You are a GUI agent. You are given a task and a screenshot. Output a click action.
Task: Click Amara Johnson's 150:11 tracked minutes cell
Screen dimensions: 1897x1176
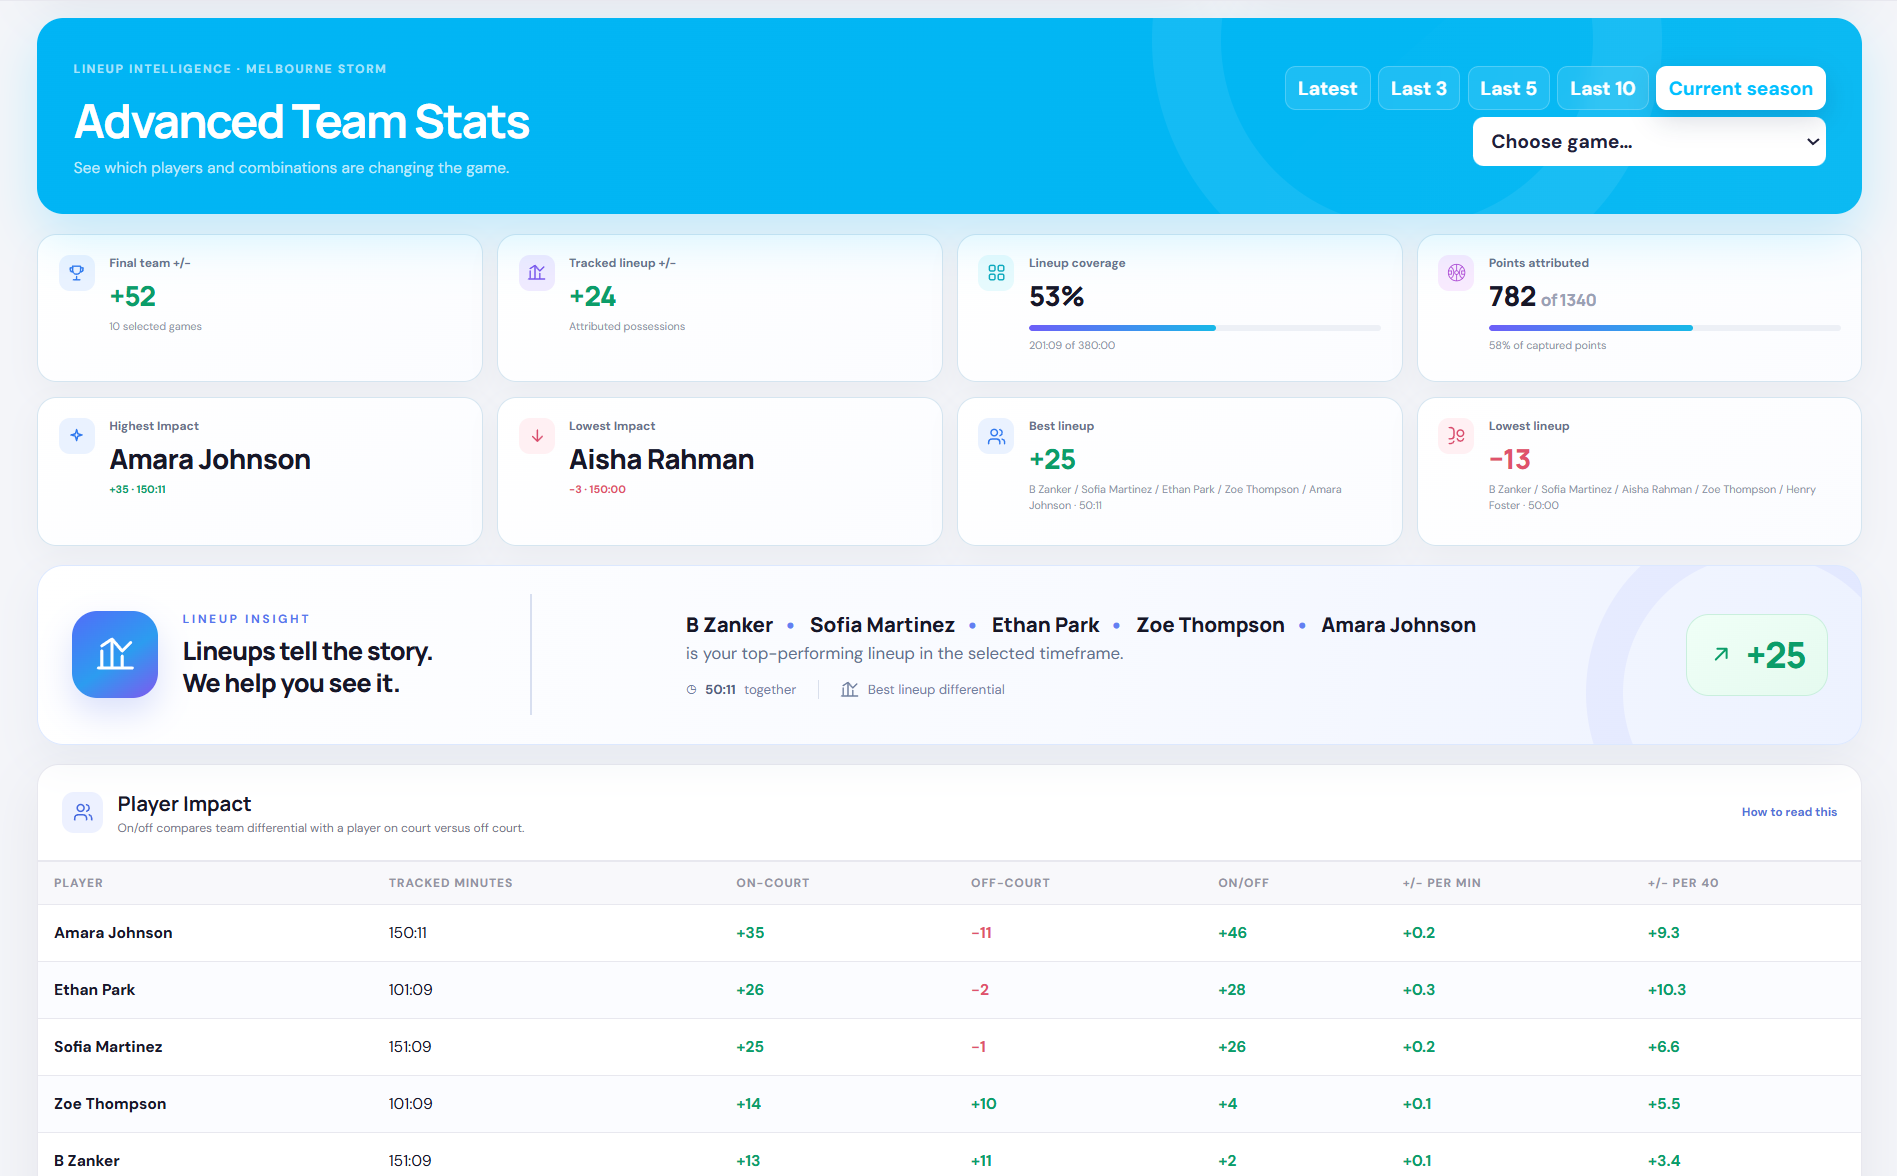pyautogui.click(x=408, y=933)
